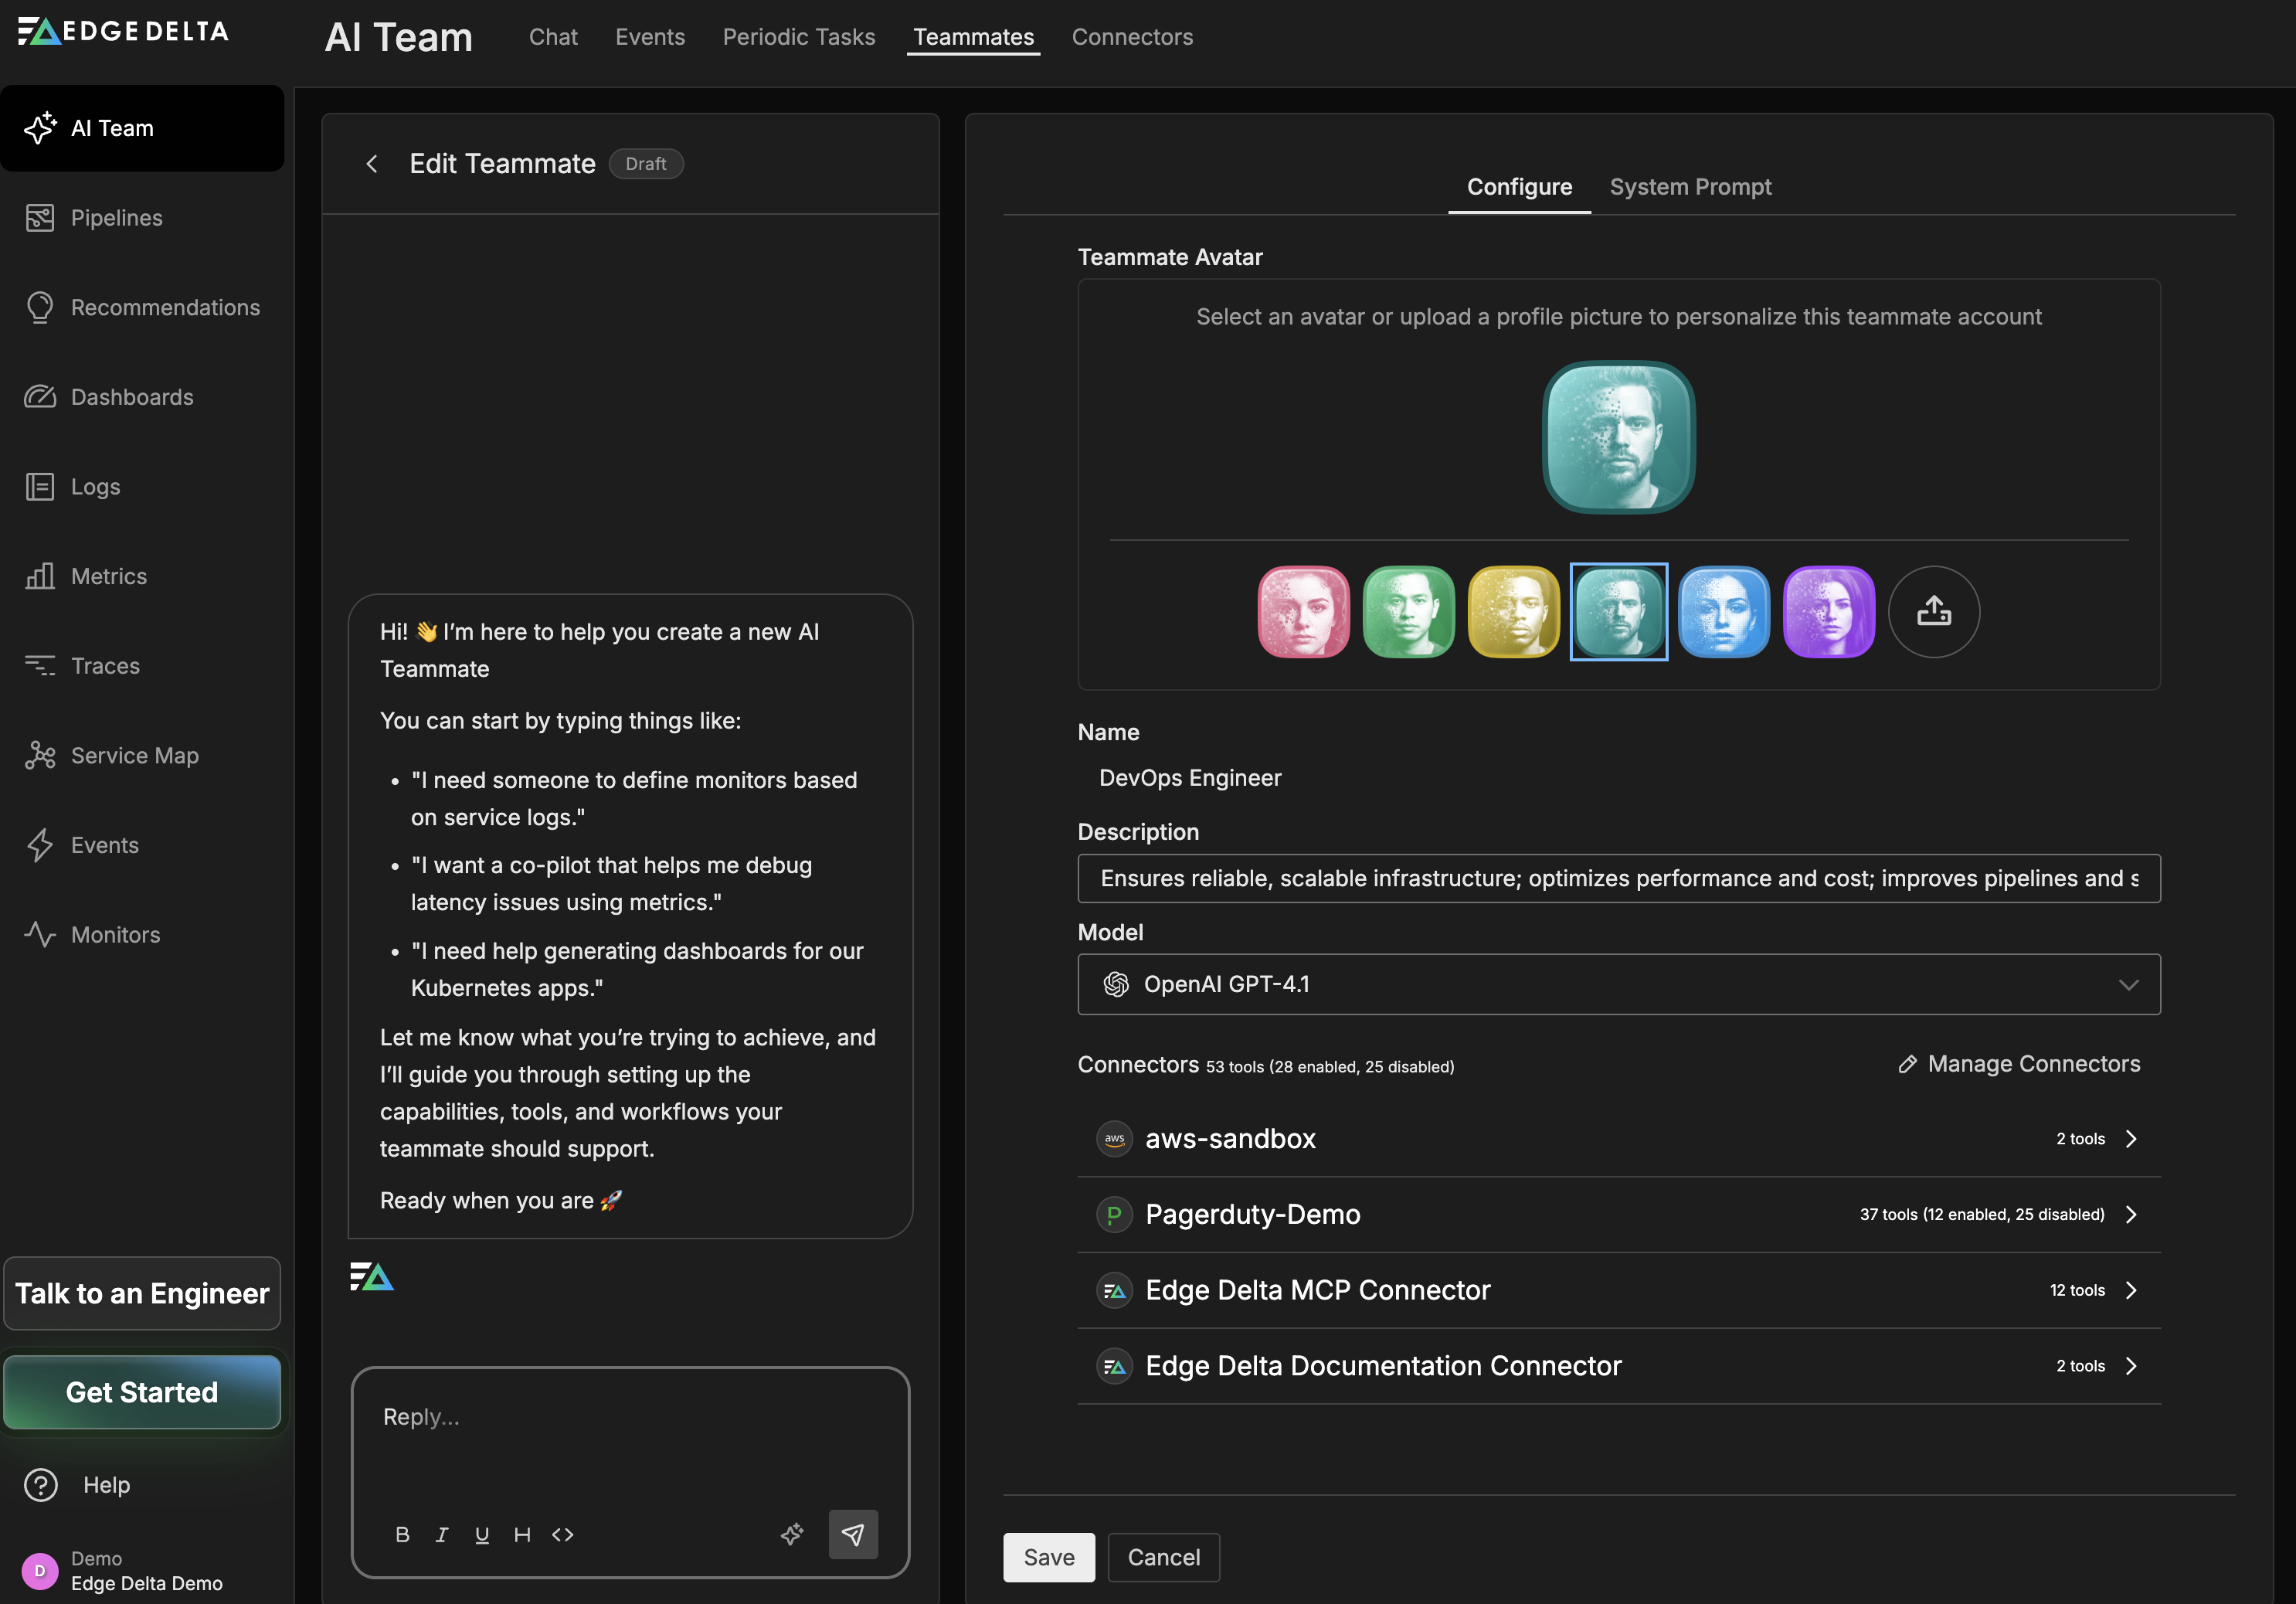
Task: Expand the Pagerduty-Demo connector
Action: click(x=2131, y=1214)
